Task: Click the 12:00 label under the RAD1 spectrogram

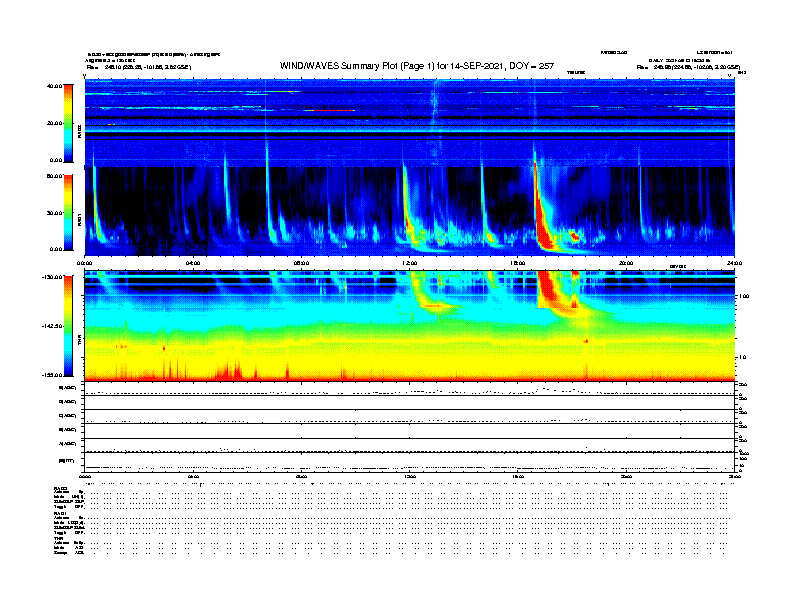Action: point(410,263)
